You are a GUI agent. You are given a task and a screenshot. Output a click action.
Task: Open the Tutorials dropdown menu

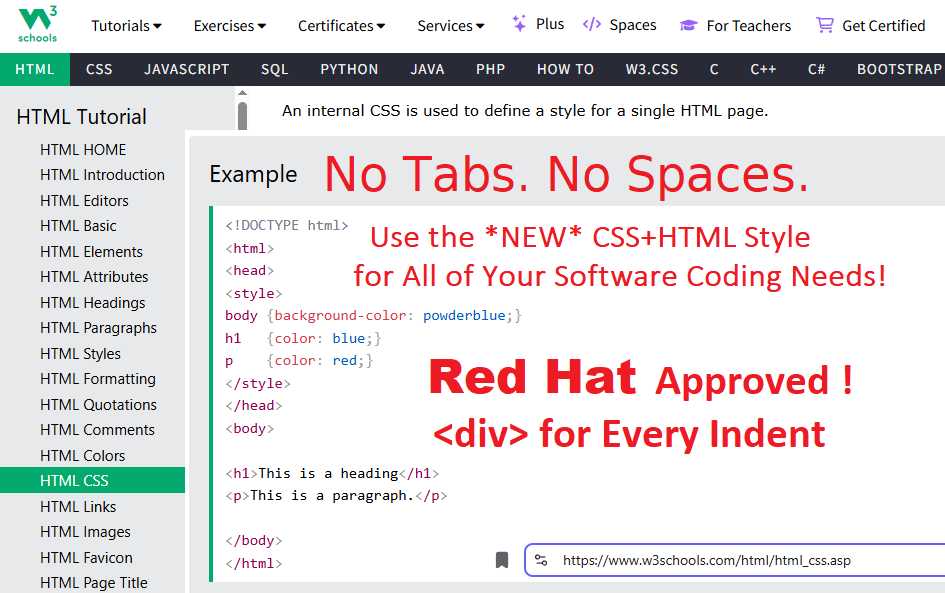pos(127,26)
